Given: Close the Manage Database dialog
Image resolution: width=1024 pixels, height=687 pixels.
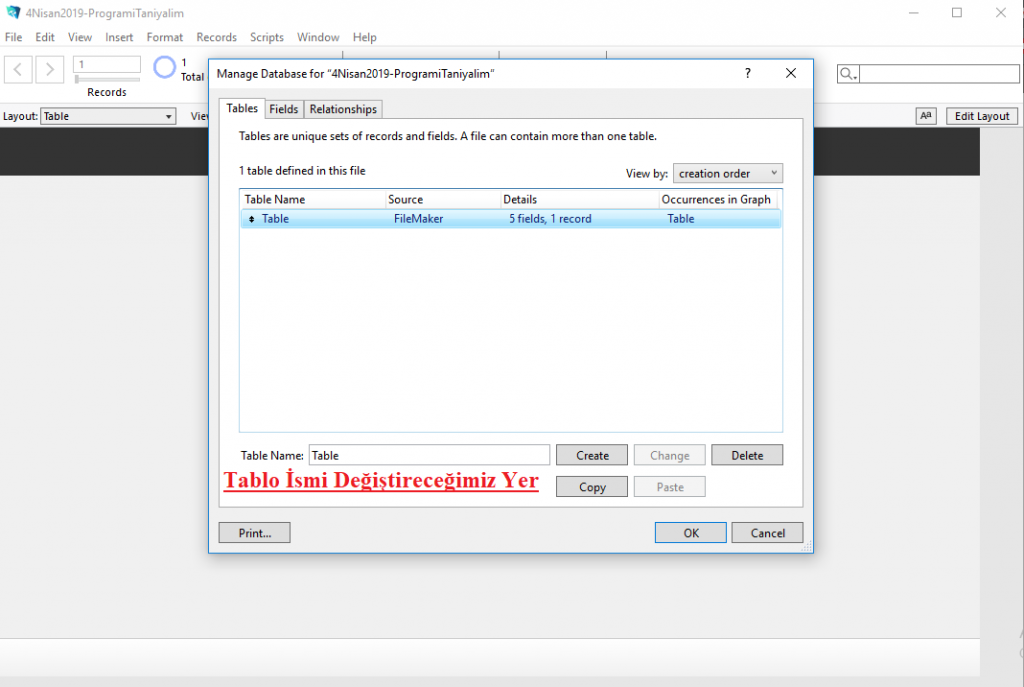Looking at the screenshot, I should point(791,73).
